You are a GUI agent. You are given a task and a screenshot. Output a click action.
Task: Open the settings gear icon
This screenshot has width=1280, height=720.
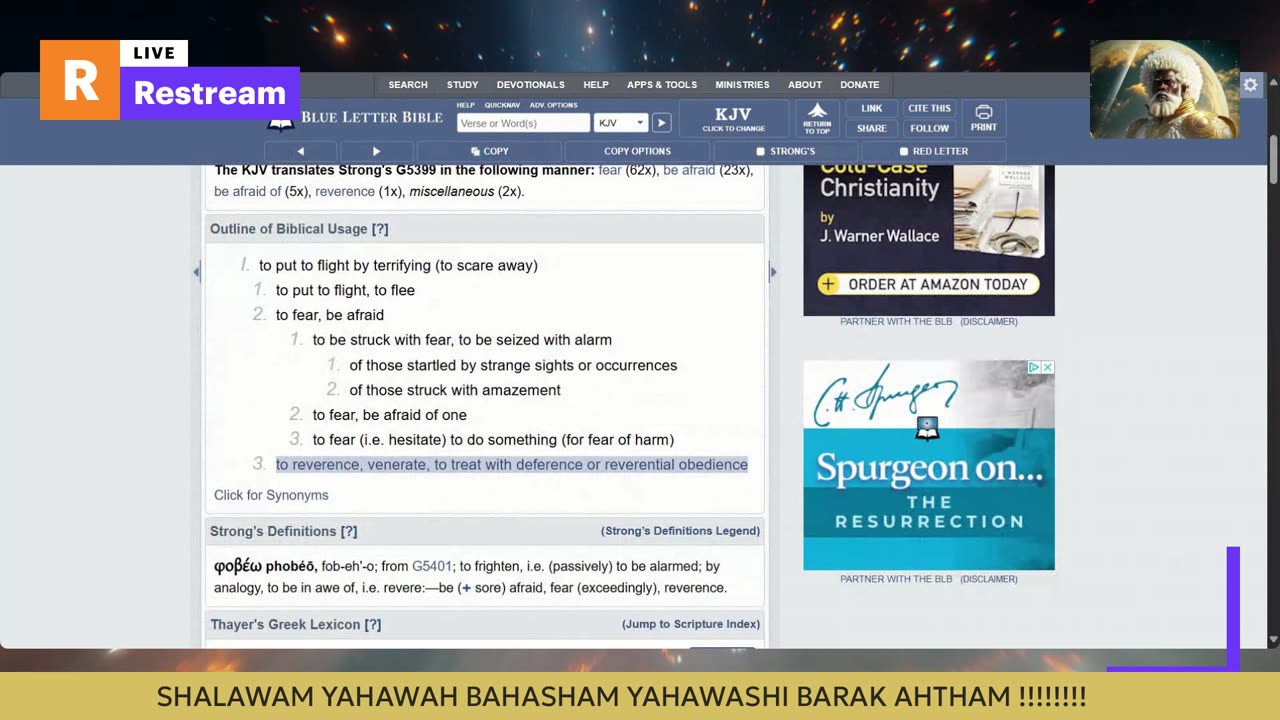click(x=1250, y=85)
